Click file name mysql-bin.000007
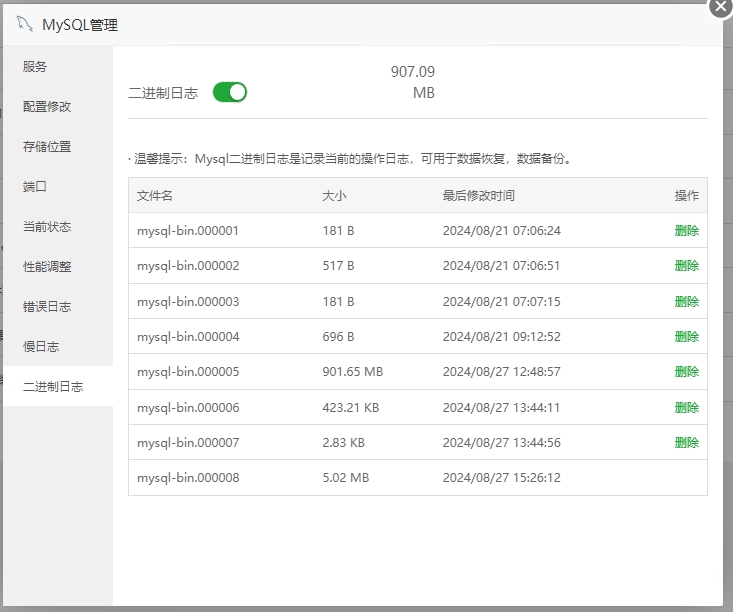 click(188, 443)
